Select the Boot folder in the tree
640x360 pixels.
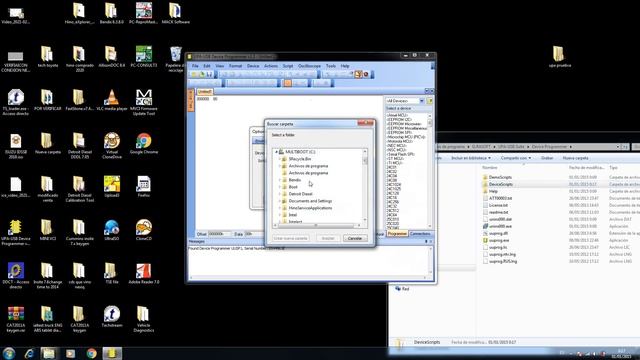293,187
